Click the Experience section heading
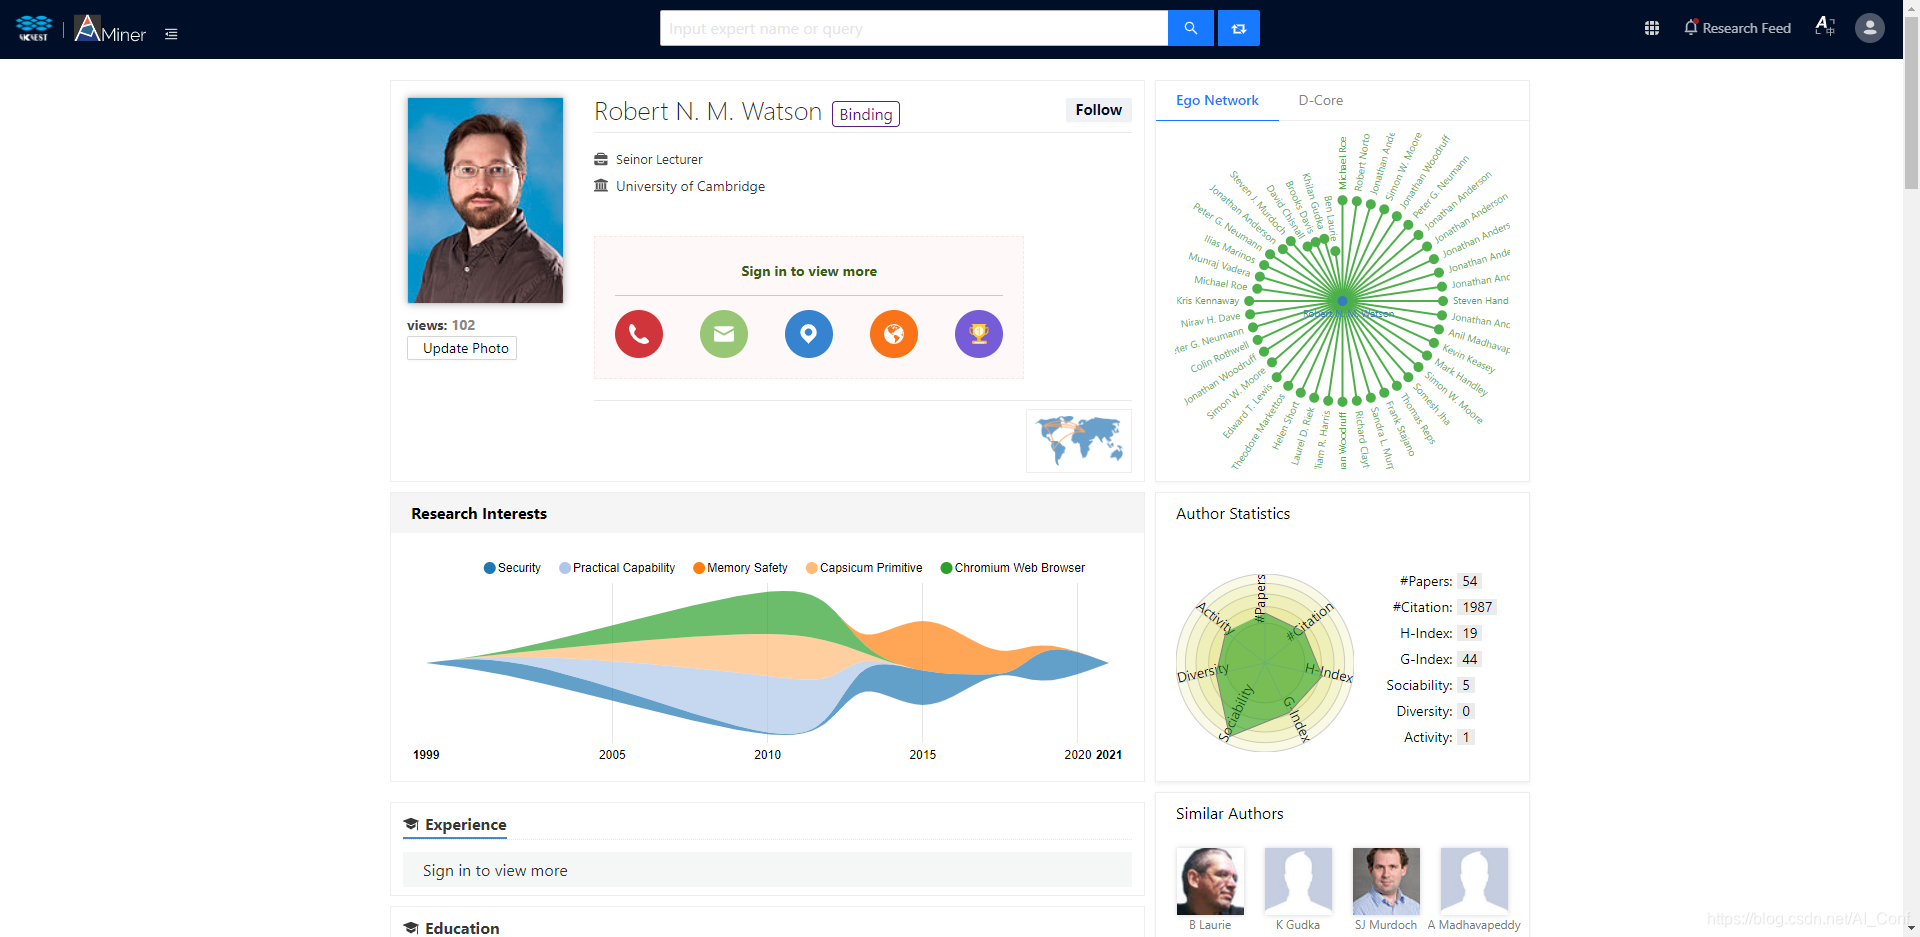Viewport: 1920px width, 937px height. 465,825
